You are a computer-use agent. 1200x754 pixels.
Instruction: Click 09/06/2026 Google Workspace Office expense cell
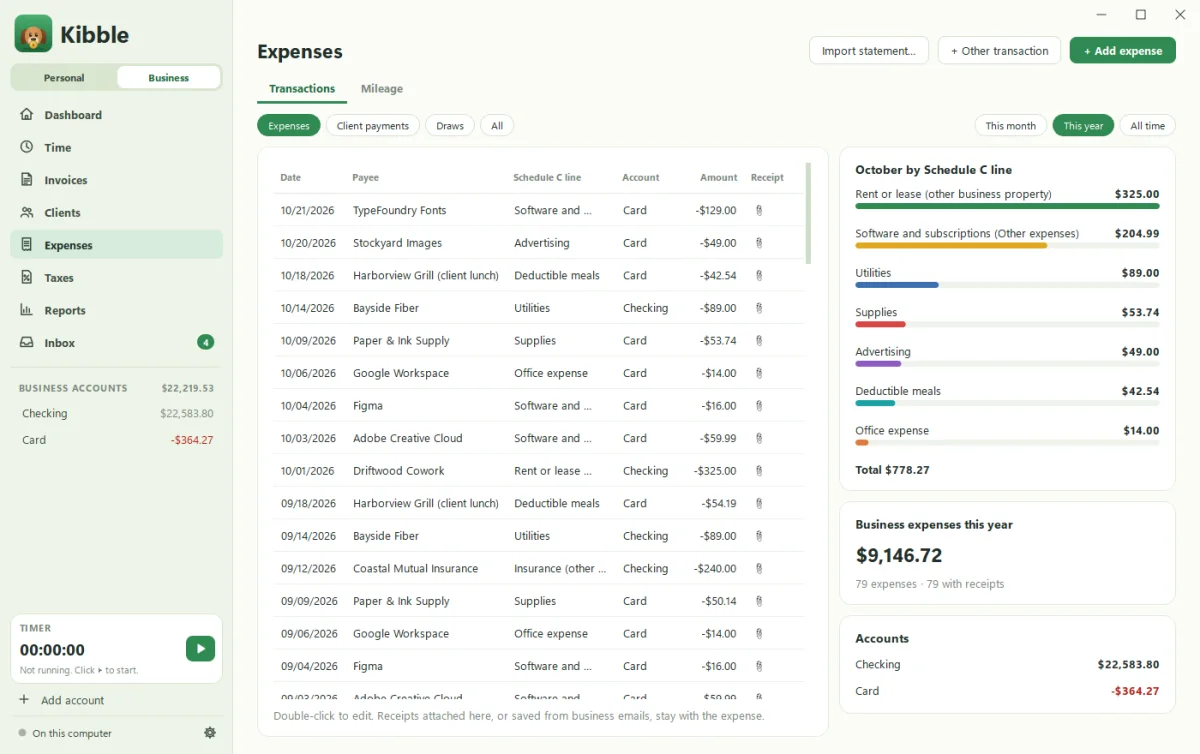coord(551,633)
